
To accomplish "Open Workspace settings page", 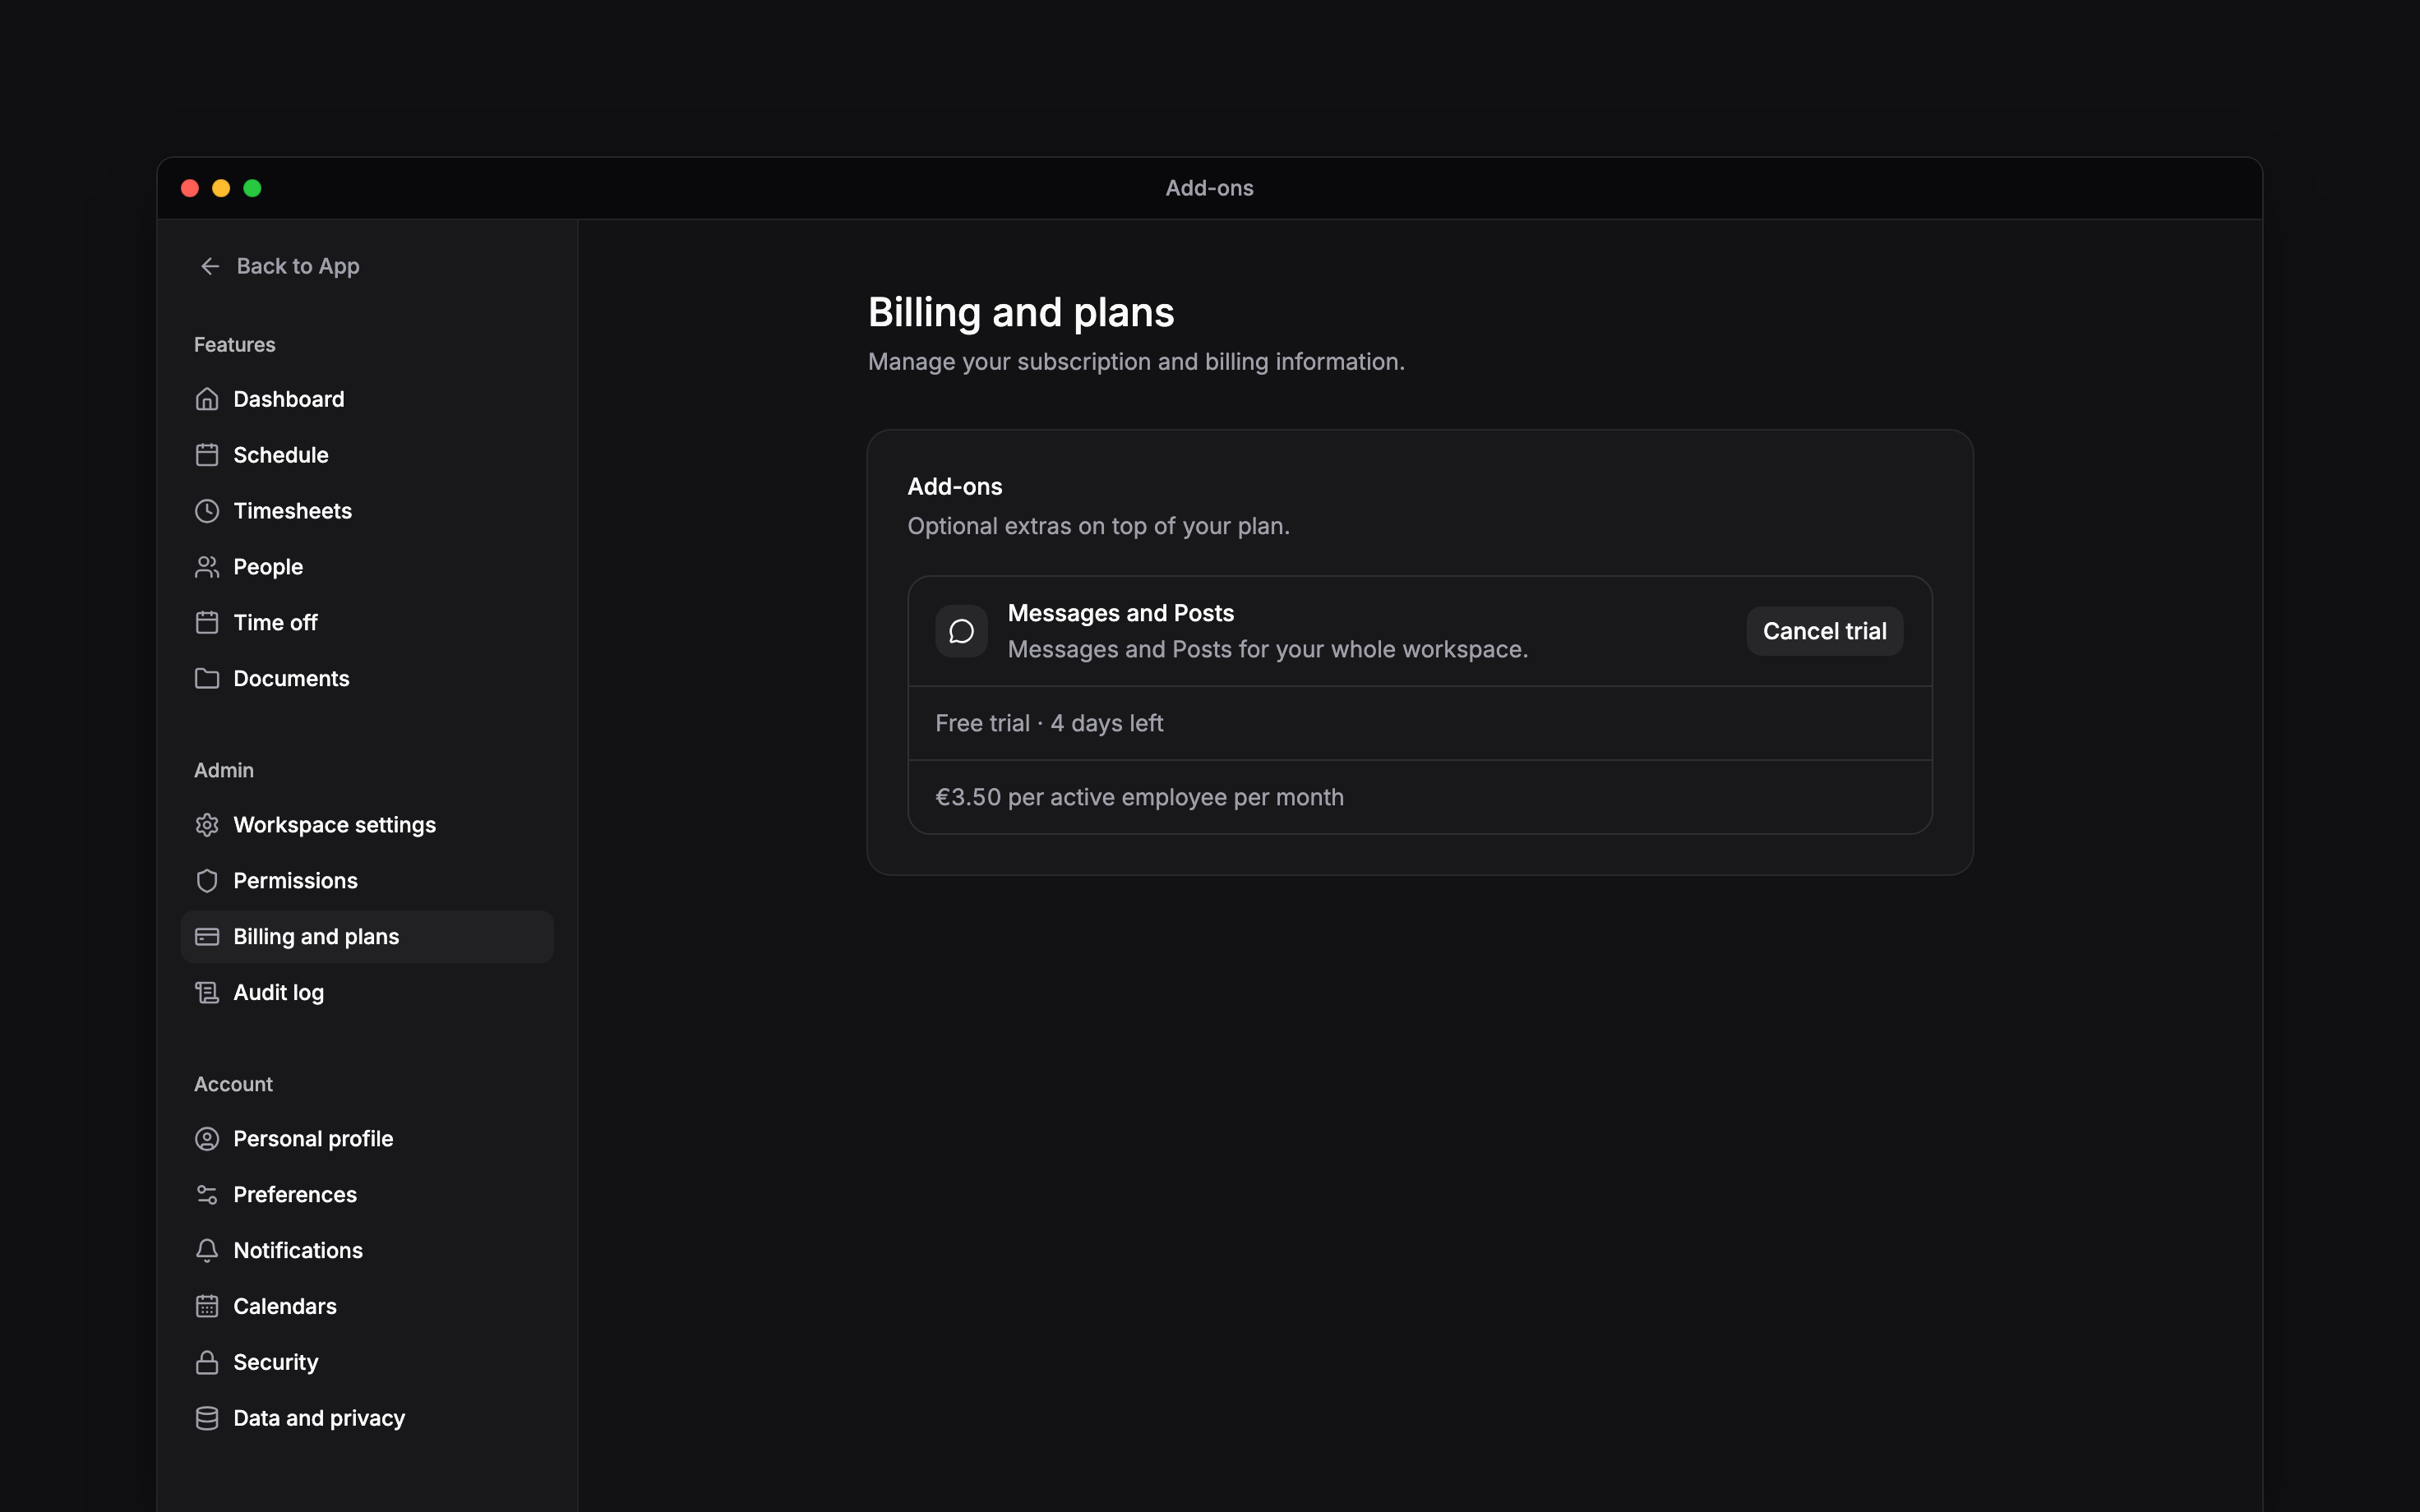I will pos(367,825).
